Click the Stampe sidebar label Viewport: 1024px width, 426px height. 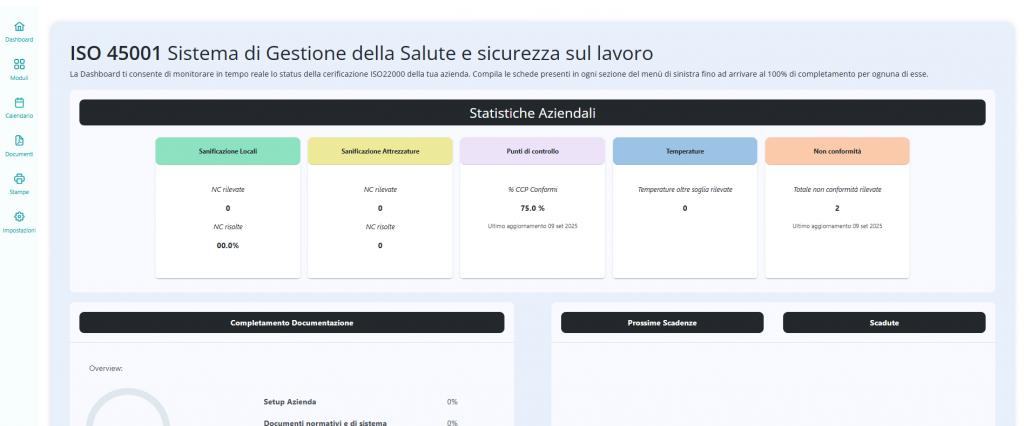(x=19, y=192)
